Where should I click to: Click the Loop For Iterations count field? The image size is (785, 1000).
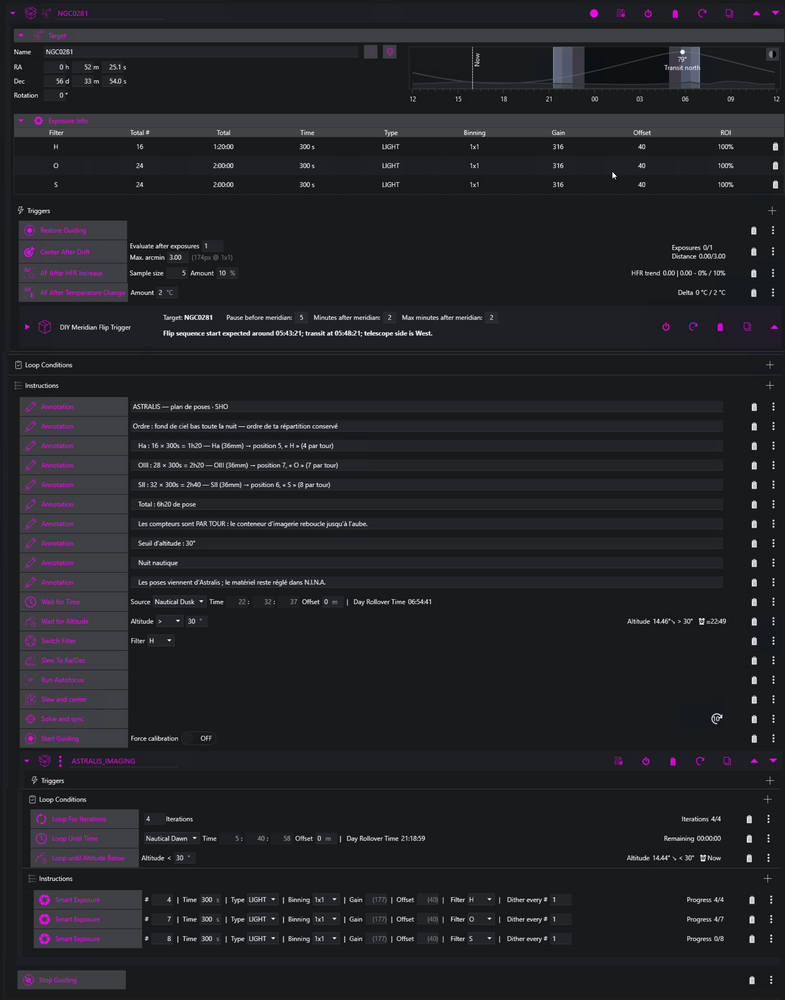pyautogui.click(x=152, y=819)
